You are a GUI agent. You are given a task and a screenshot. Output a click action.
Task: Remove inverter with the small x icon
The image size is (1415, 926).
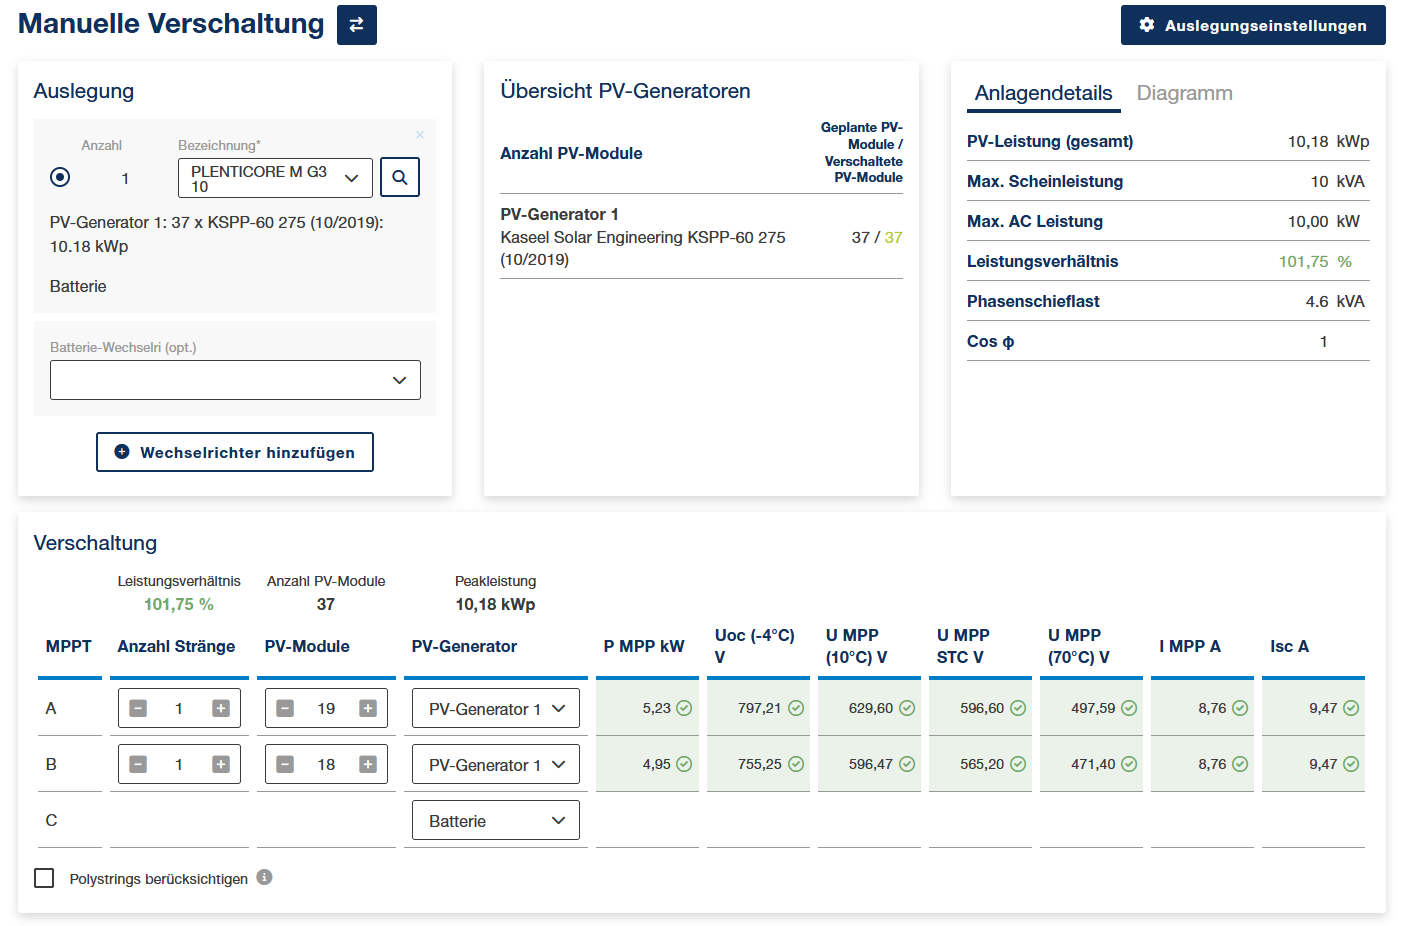(x=420, y=135)
